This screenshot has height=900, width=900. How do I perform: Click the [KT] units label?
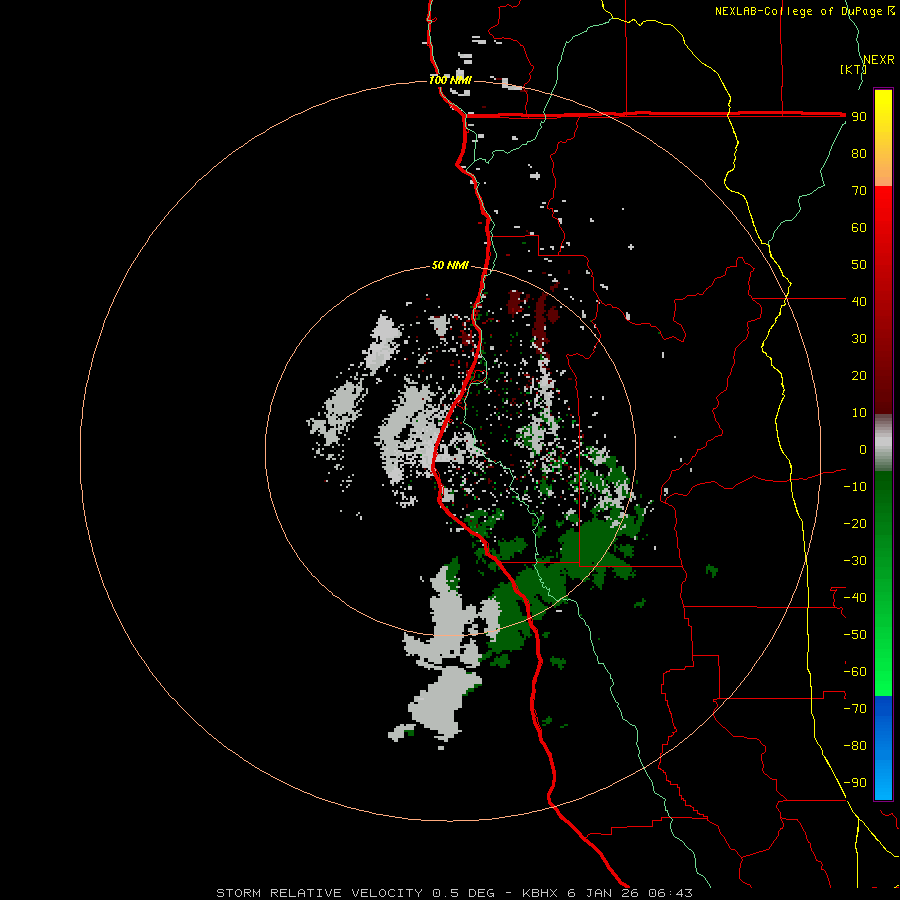point(853,69)
